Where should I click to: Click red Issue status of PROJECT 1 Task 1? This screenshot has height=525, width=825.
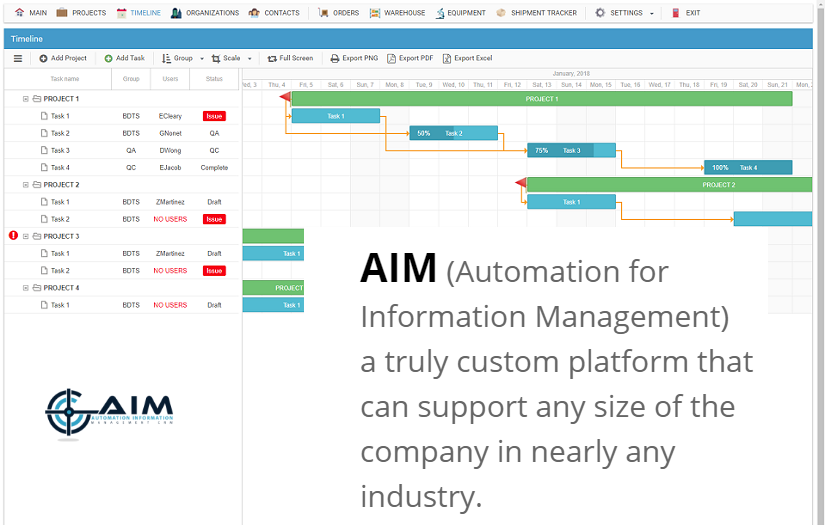(214, 116)
